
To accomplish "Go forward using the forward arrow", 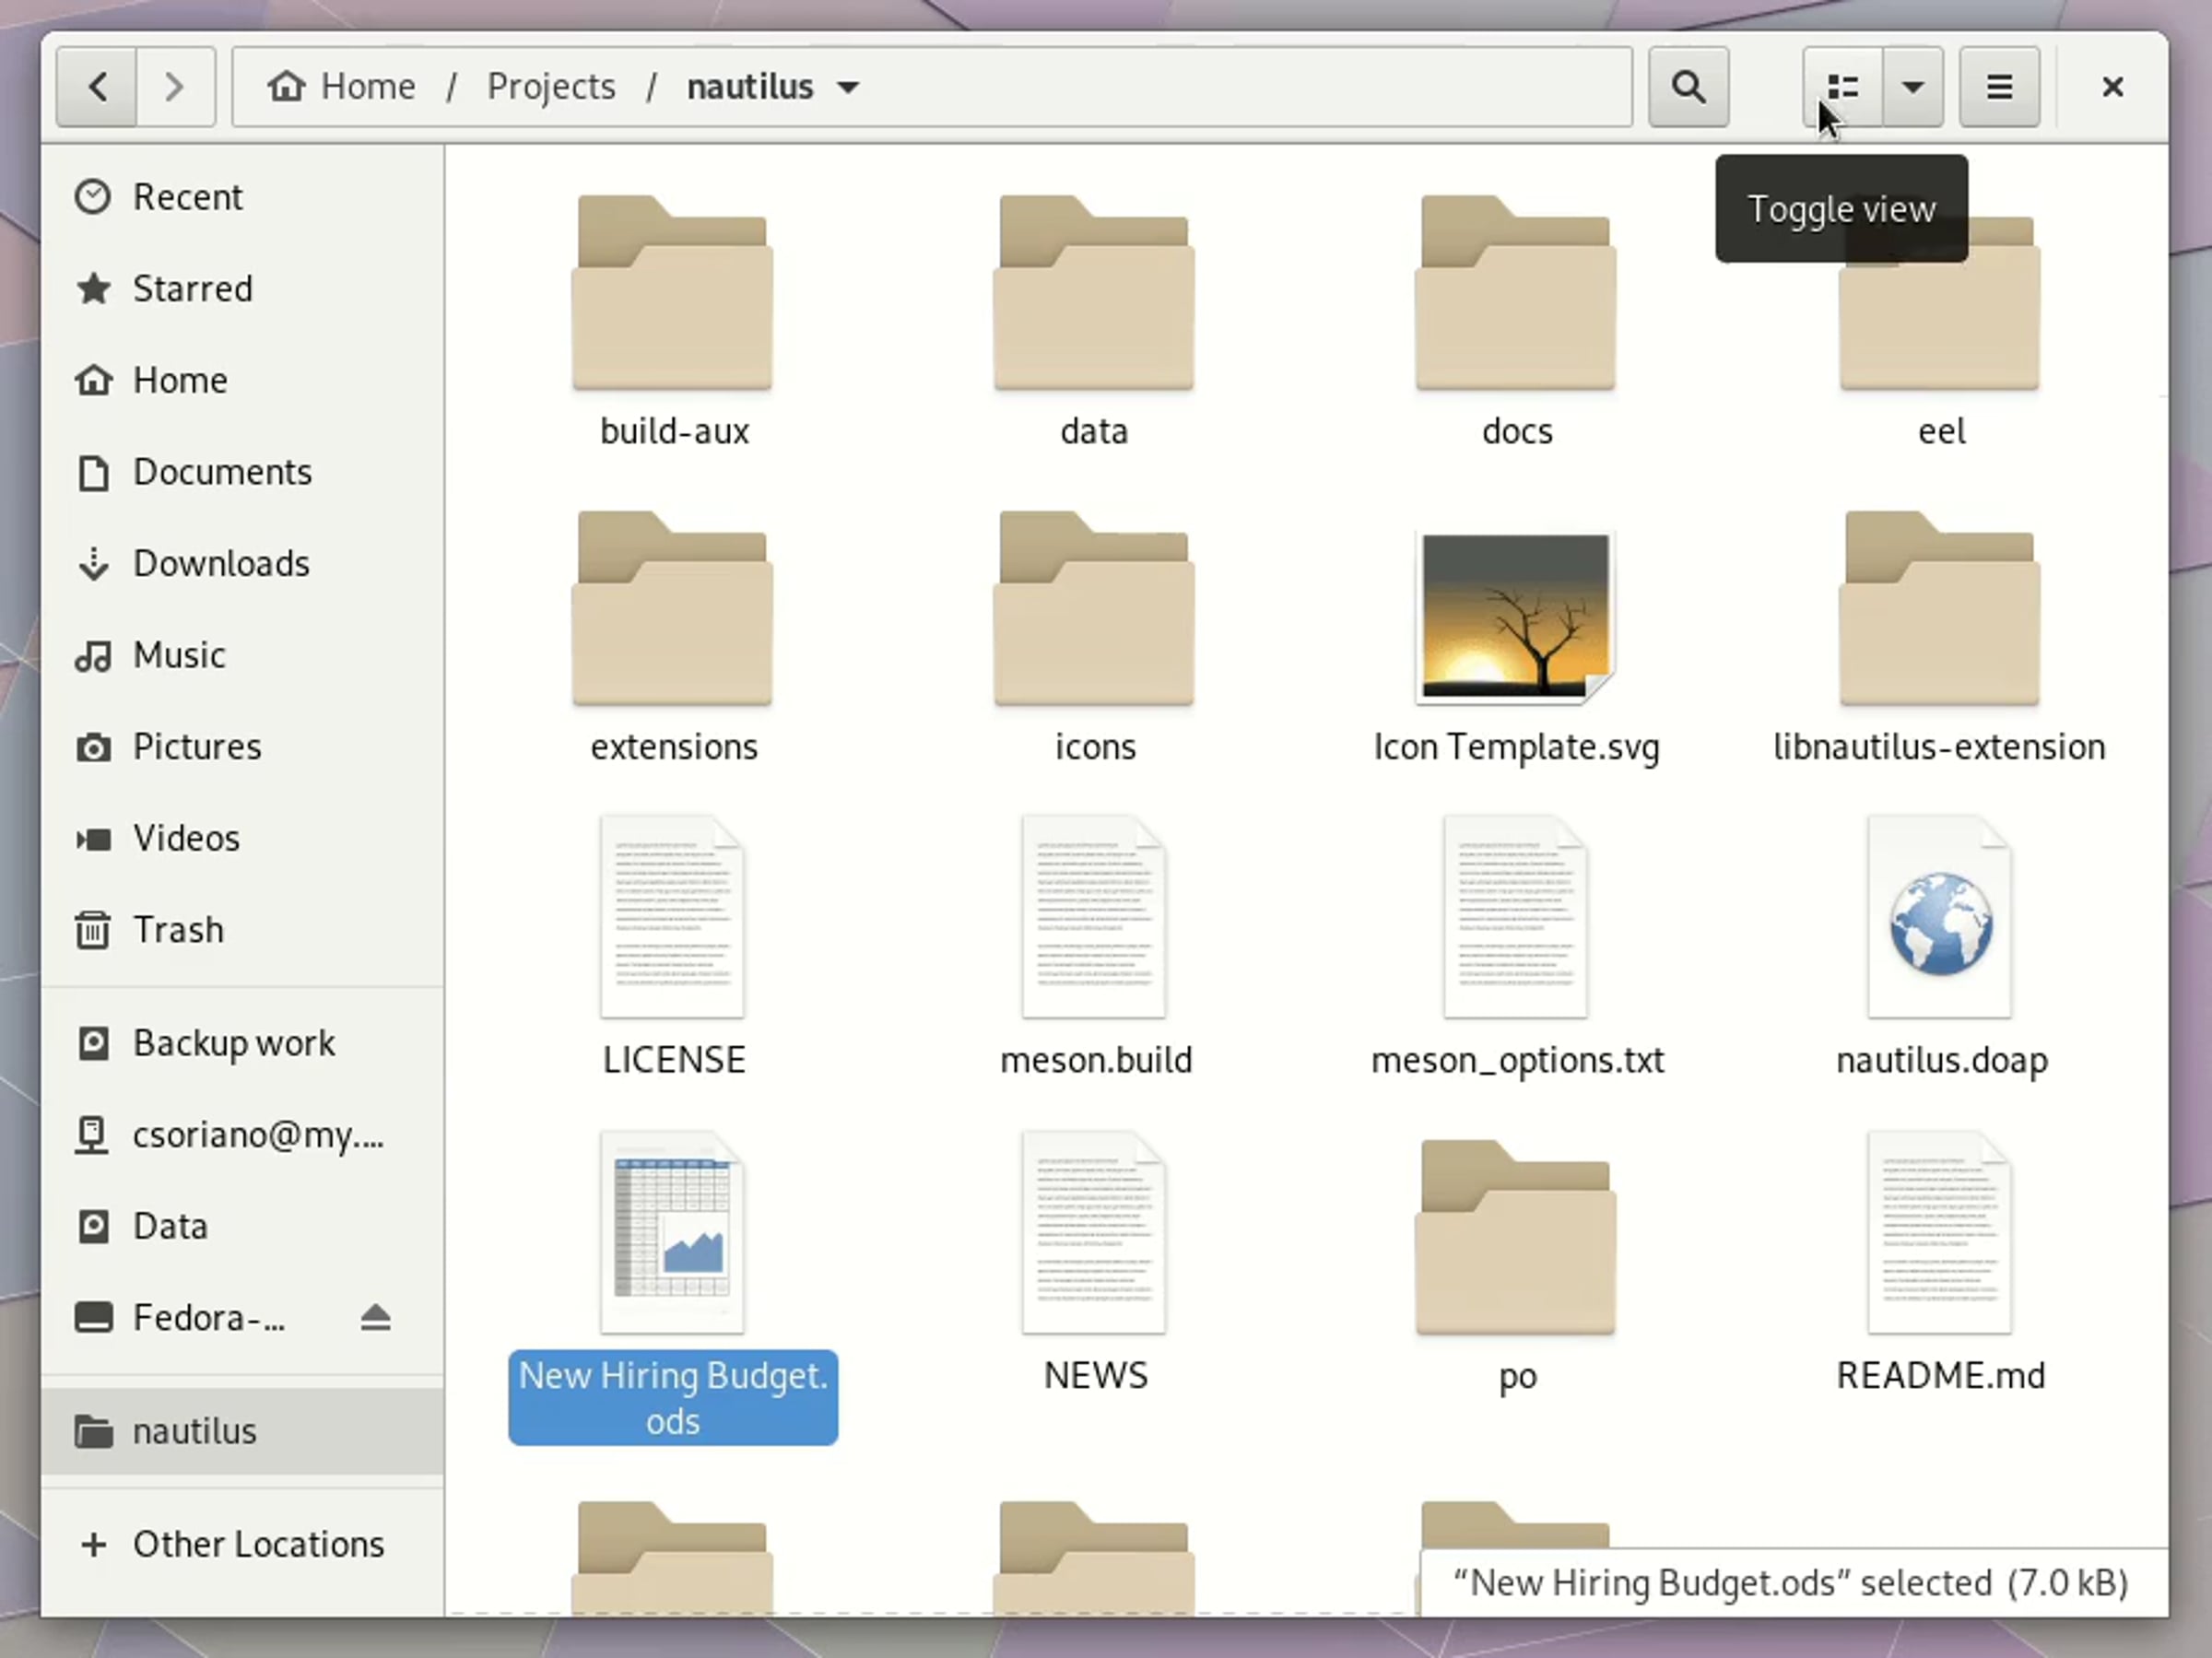I will (x=175, y=87).
